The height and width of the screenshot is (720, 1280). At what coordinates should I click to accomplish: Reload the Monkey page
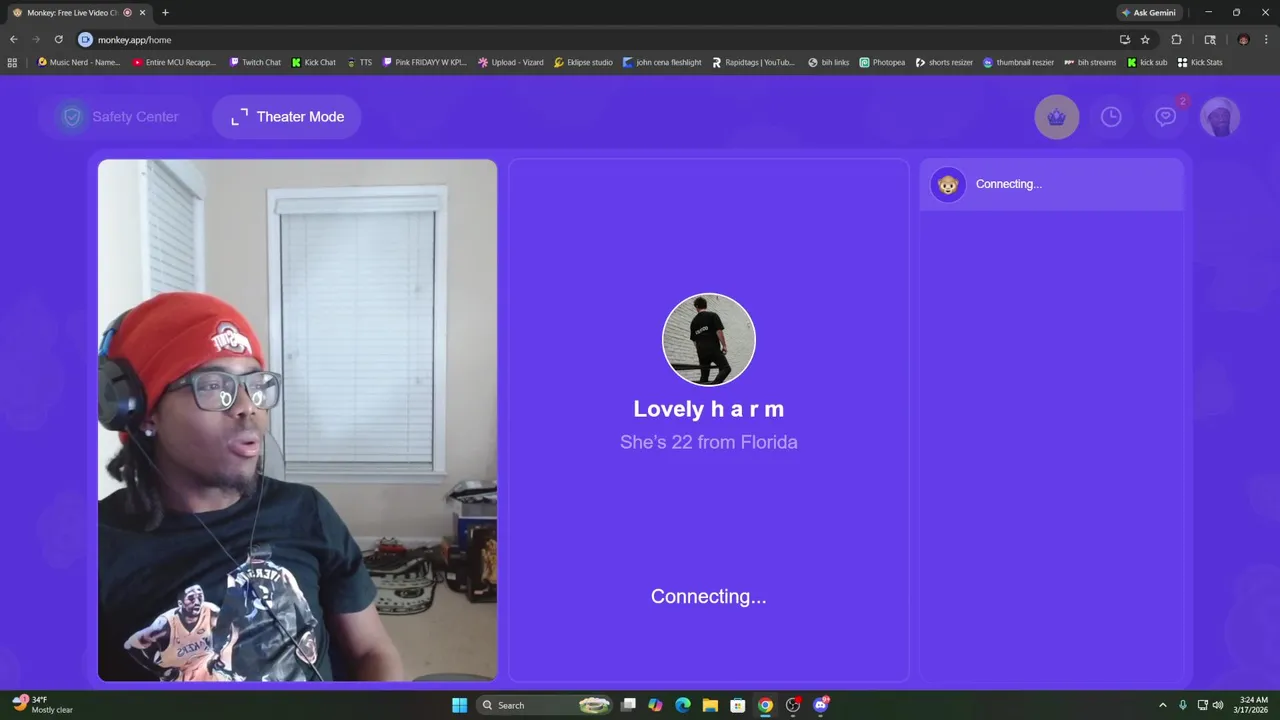[x=58, y=39]
